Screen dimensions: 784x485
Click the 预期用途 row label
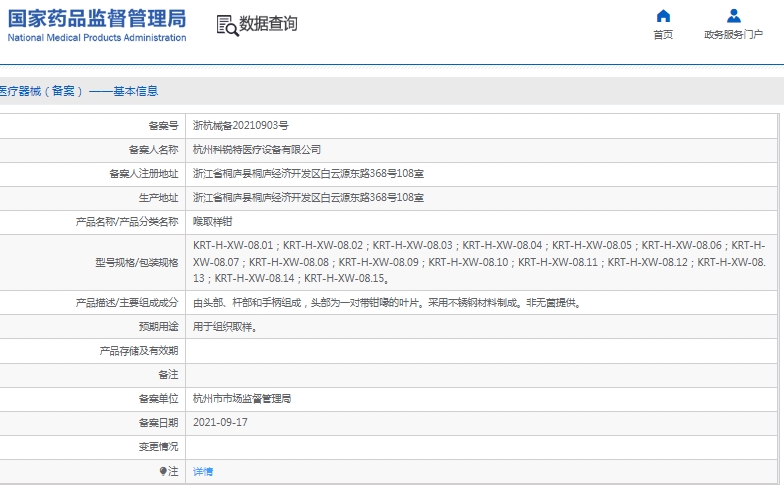tap(158, 326)
